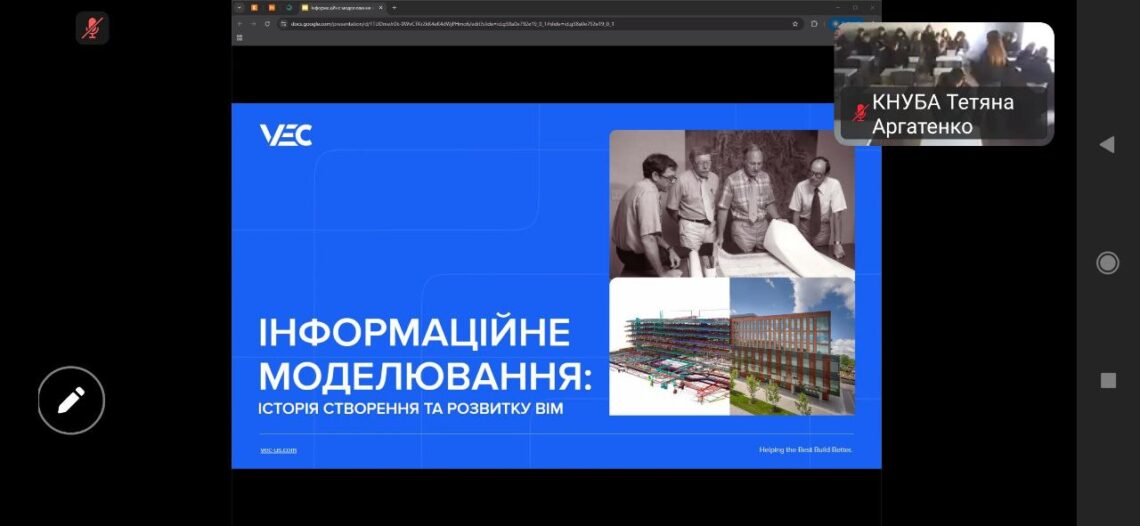Click the black-and-white engineers photo

point(731,203)
